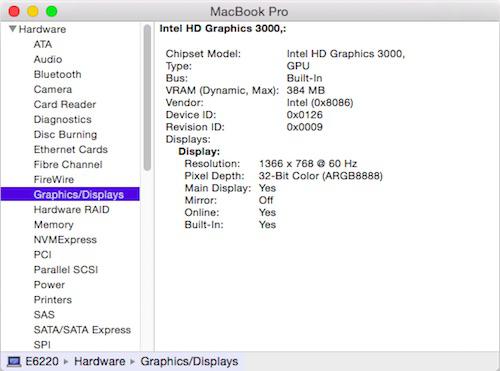The image size is (500, 371).
Task: Open the PCI section
Action: (x=42, y=255)
